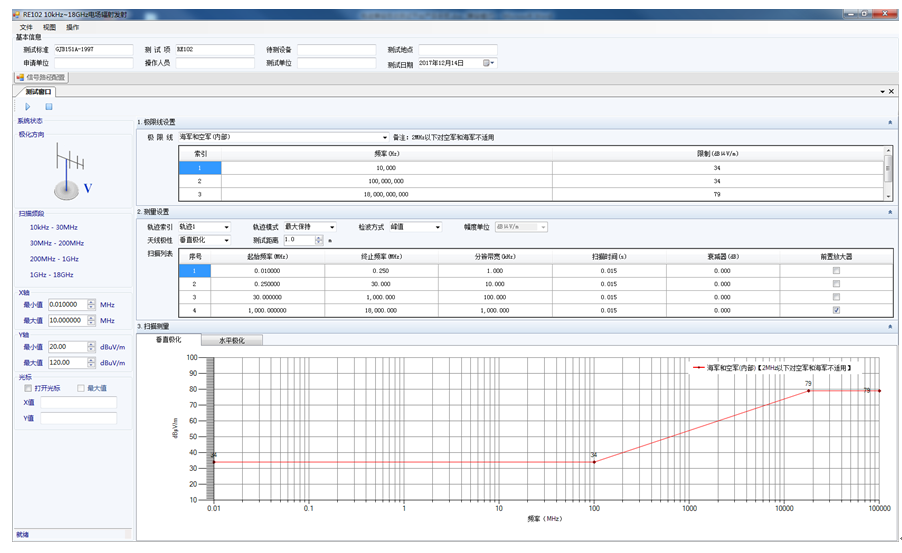Toggle 前置放大器 checkbox in scan row 3

836,297
